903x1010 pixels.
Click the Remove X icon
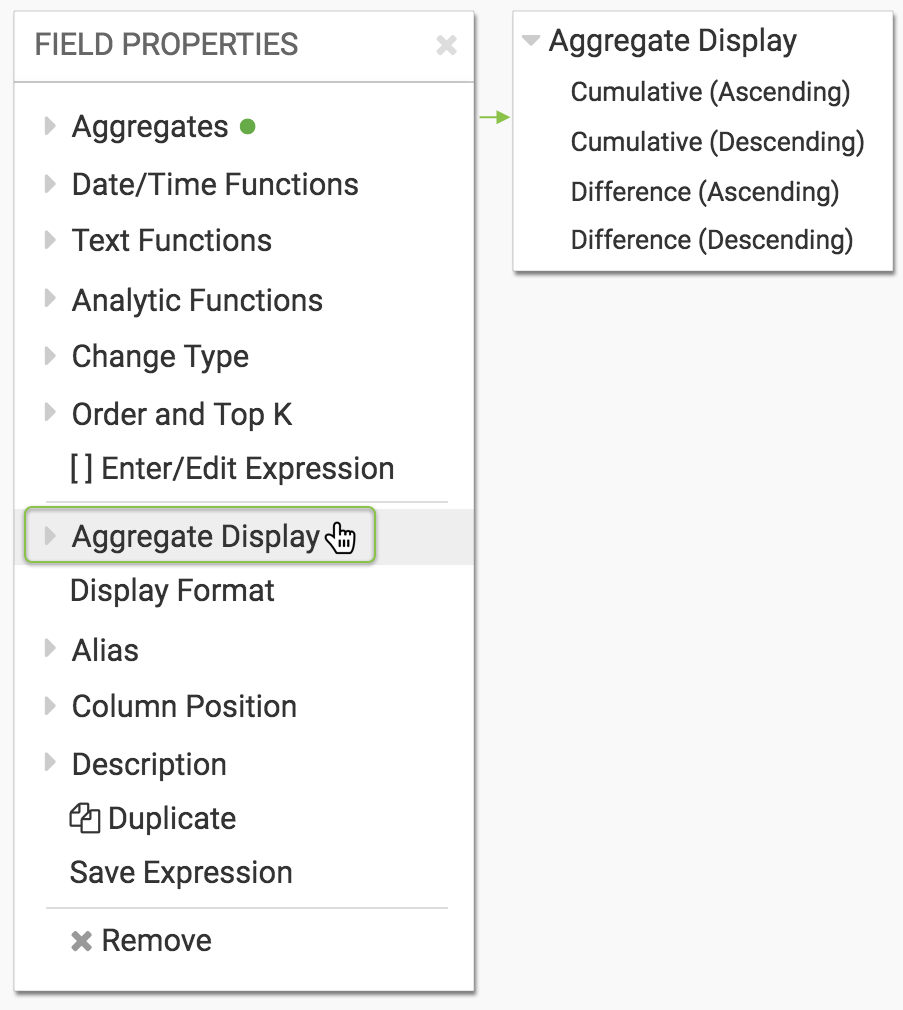[x=82, y=941]
